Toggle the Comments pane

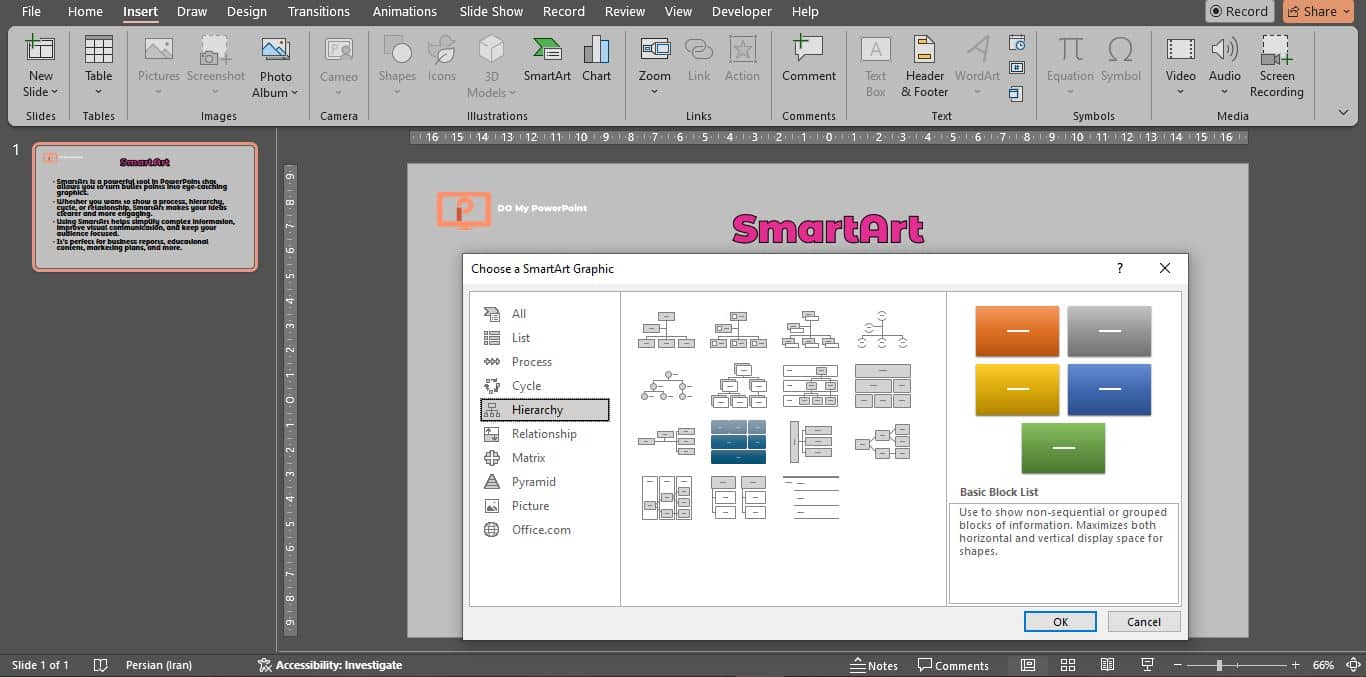pyautogui.click(x=955, y=664)
